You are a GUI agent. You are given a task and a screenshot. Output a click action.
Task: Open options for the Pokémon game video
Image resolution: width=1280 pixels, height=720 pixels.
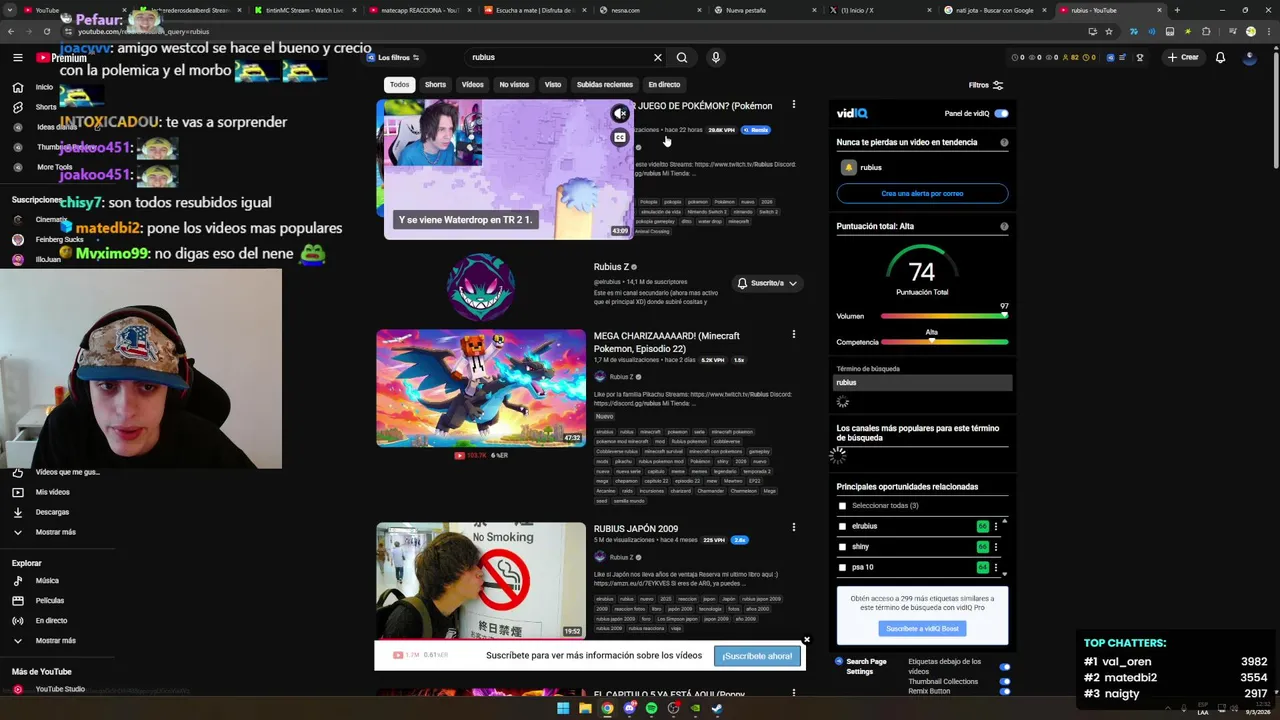[794, 105]
